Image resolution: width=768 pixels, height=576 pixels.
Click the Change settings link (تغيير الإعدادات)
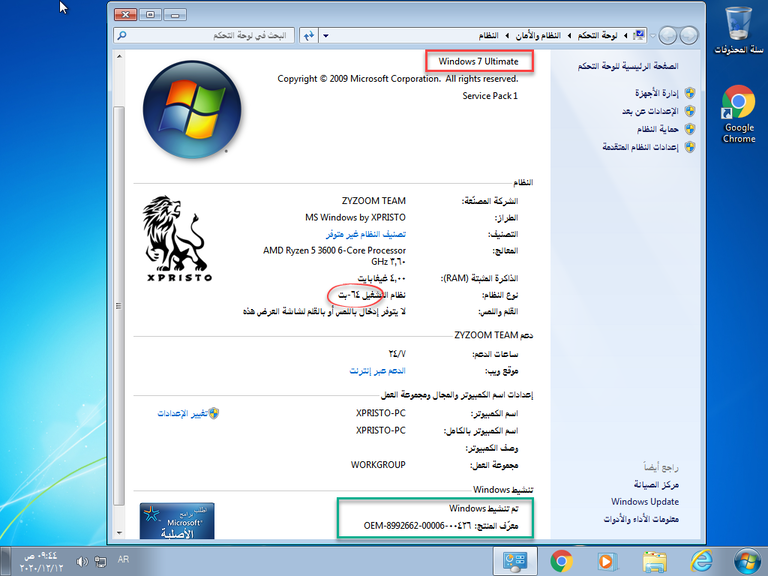(x=182, y=413)
